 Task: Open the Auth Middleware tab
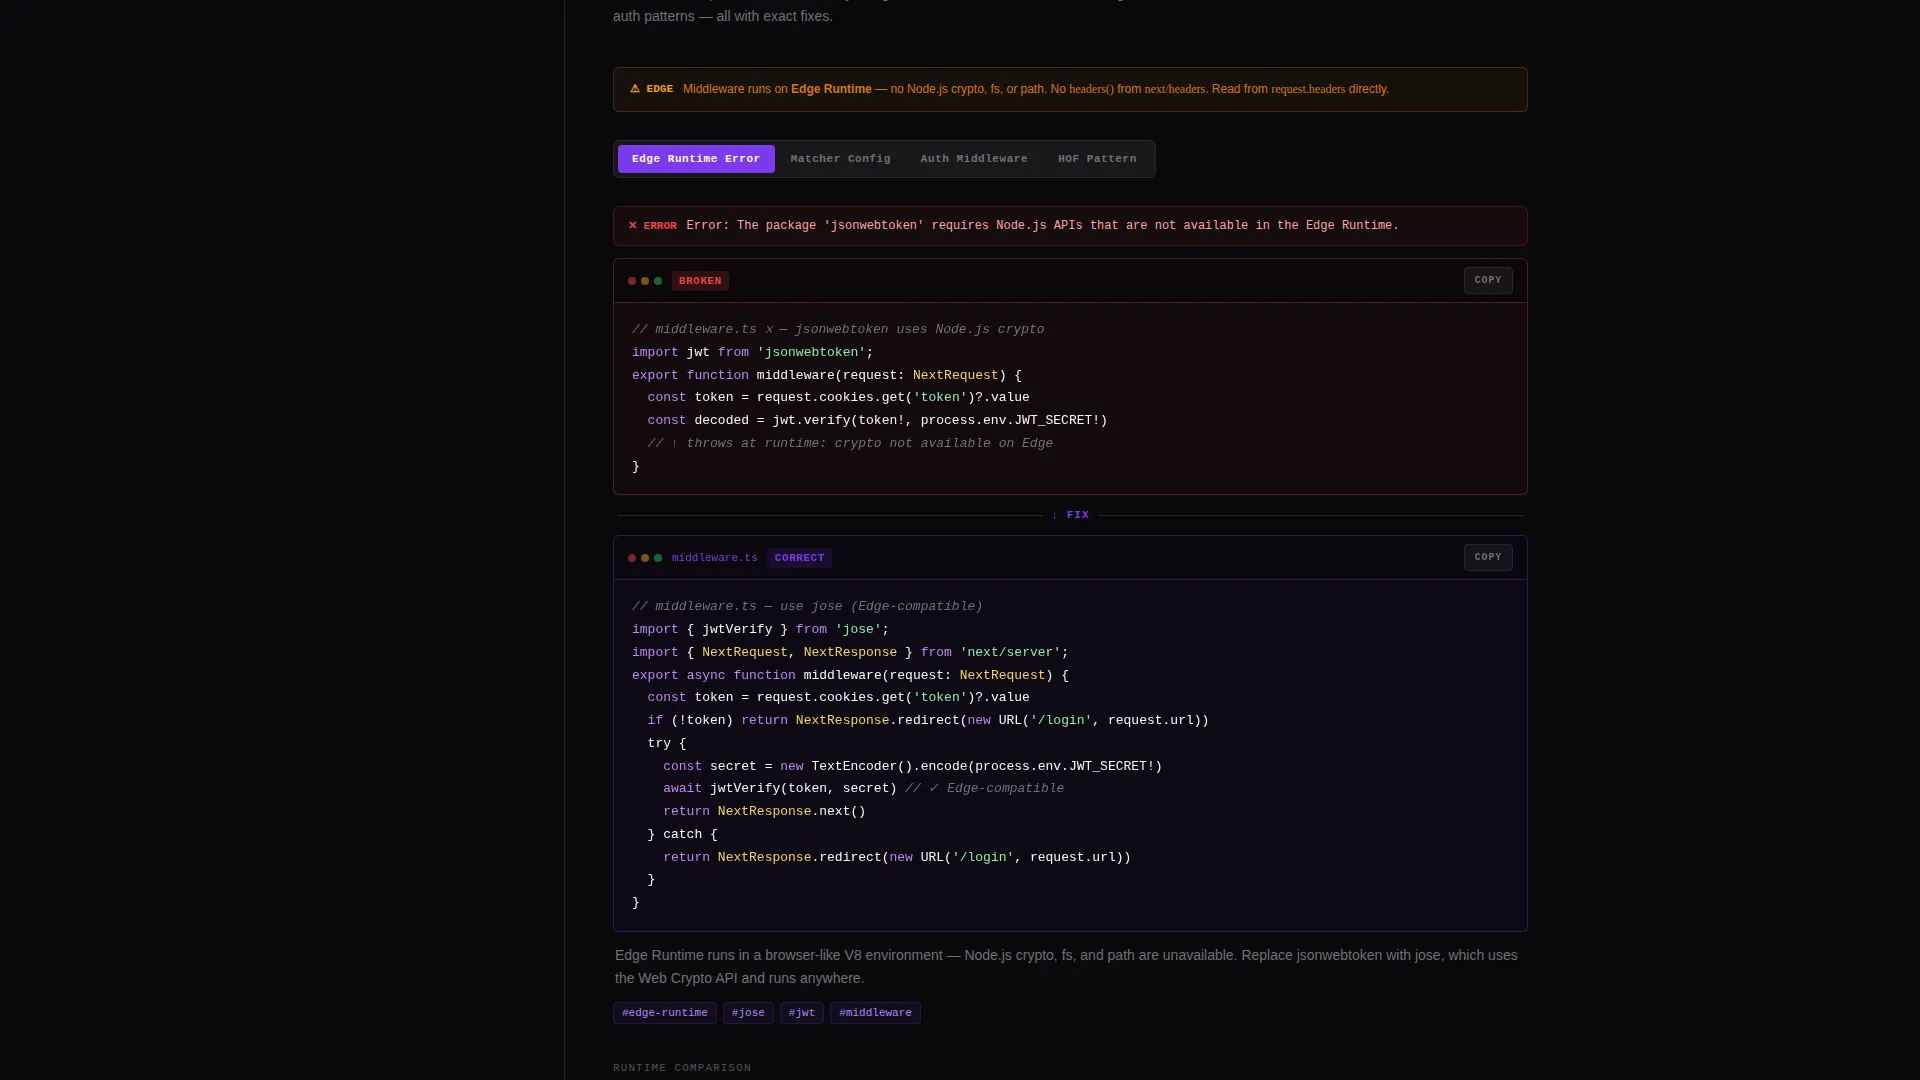(x=974, y=159)
